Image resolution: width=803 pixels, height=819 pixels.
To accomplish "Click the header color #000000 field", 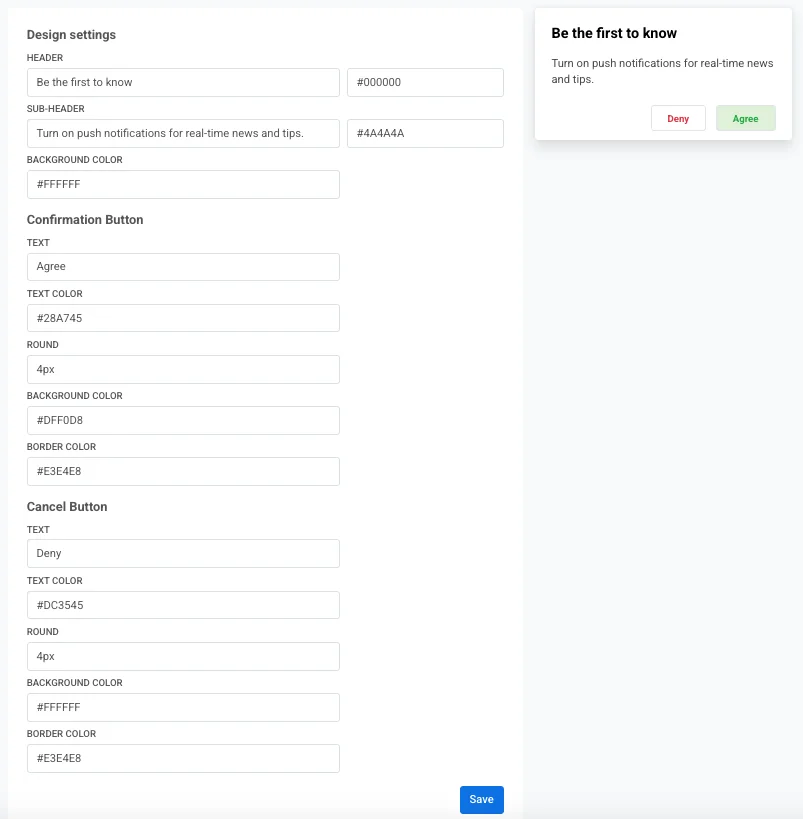I will pyautogui.click(x=425, y=82).
